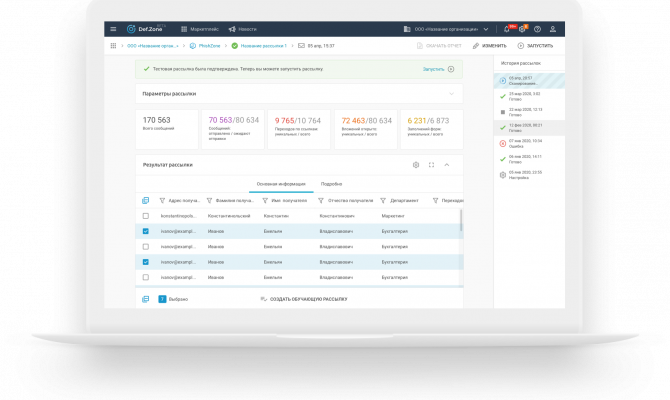Open the 06 янв Готово history entry

(529, 159)
